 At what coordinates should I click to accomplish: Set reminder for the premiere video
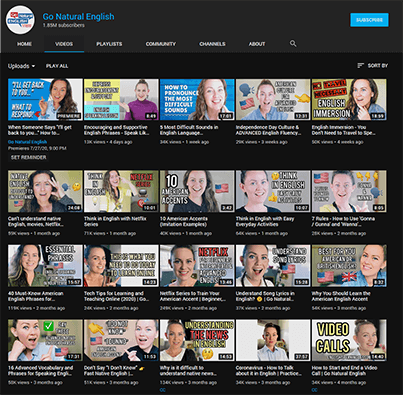[x=29, y=157]
